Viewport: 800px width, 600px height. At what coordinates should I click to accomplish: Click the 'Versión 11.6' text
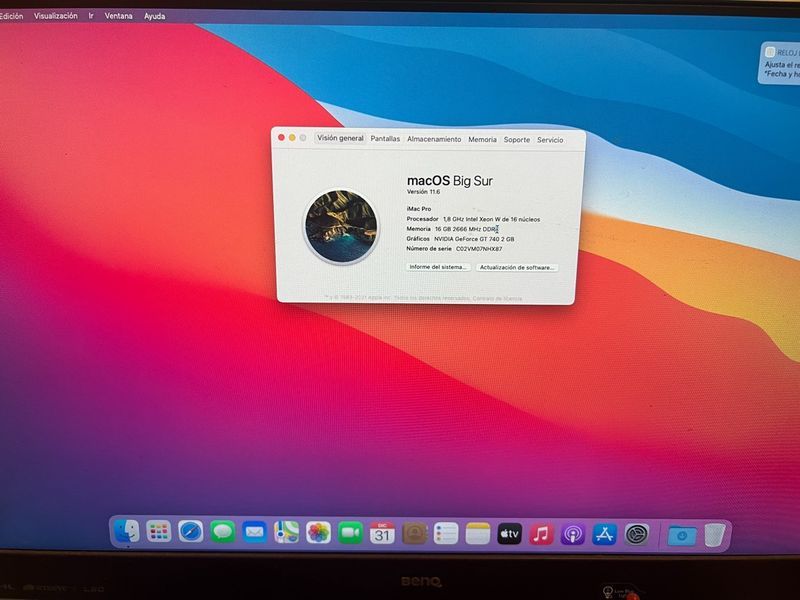(x=423, y=192)
